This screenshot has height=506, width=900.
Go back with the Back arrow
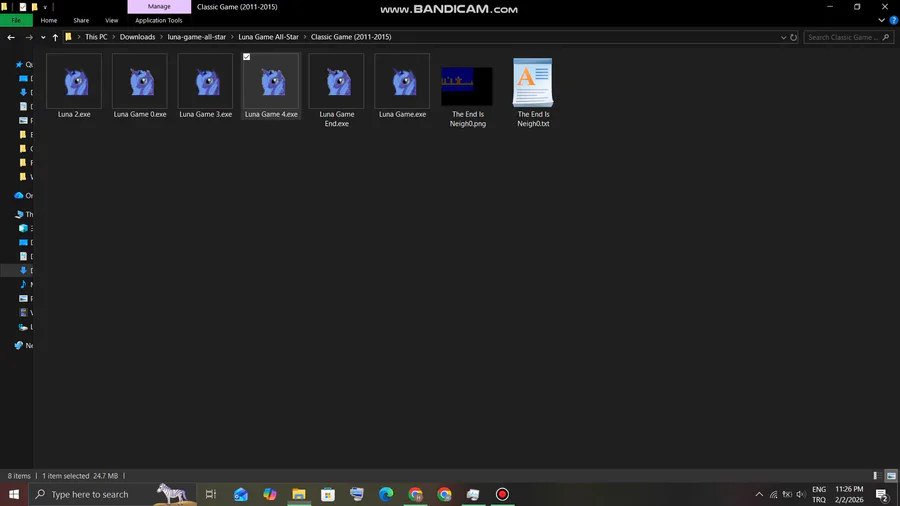click(11, 37)
